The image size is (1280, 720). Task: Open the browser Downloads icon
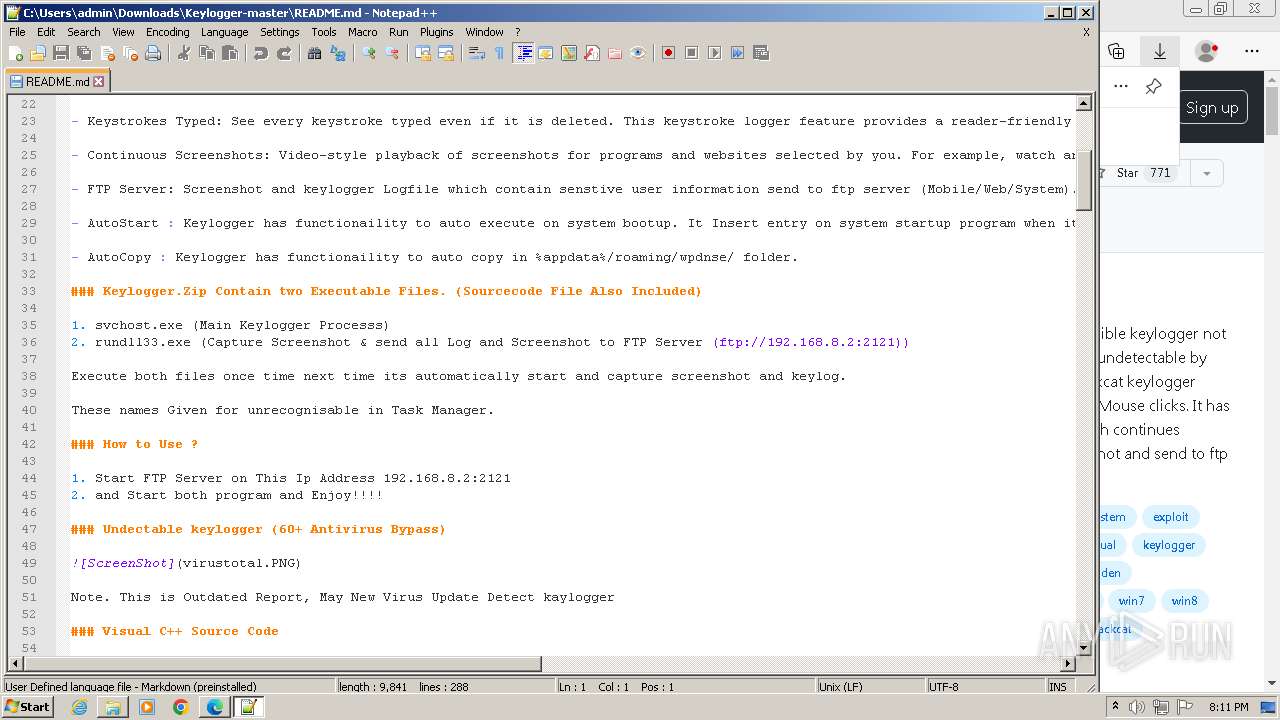coord(1160,51)
